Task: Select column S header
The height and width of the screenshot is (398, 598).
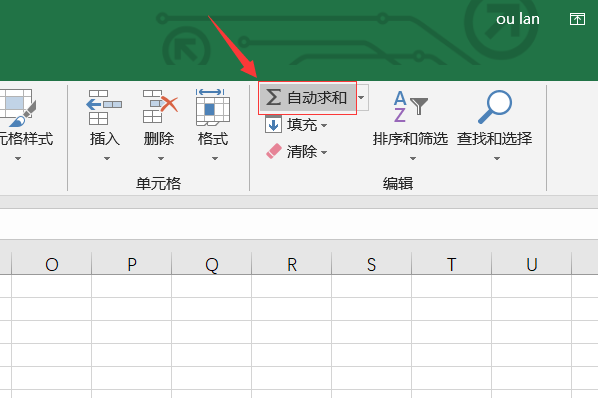Action: pos(371,263)
